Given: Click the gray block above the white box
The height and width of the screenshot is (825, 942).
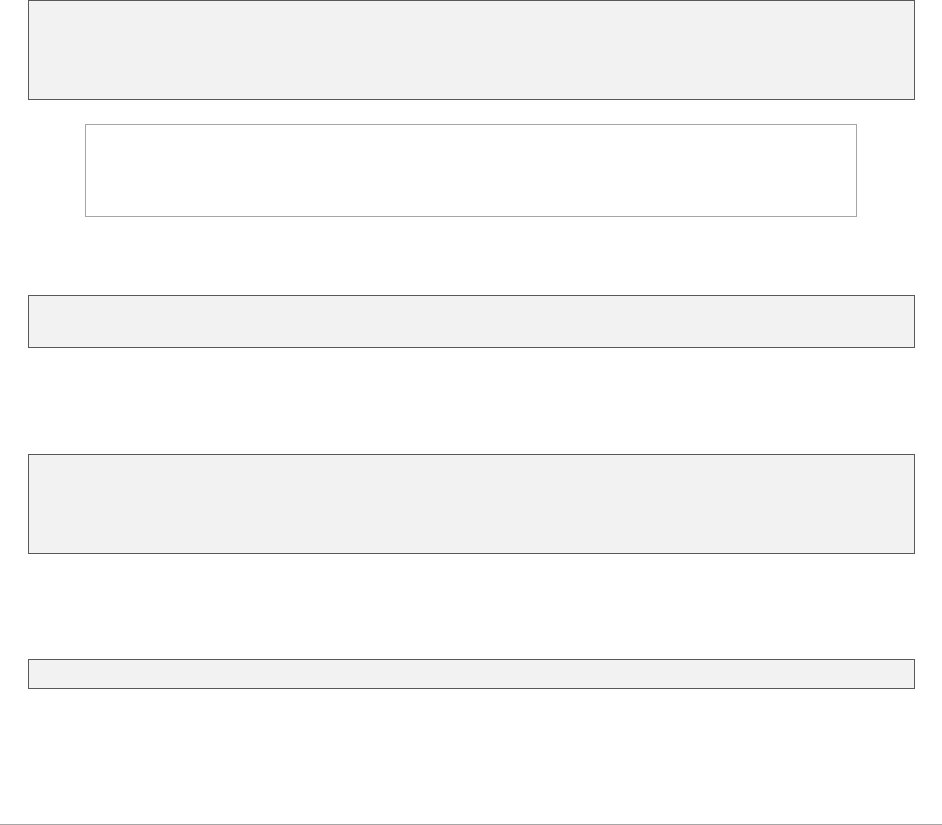Looking at the screenshot, I should point(471,50).
